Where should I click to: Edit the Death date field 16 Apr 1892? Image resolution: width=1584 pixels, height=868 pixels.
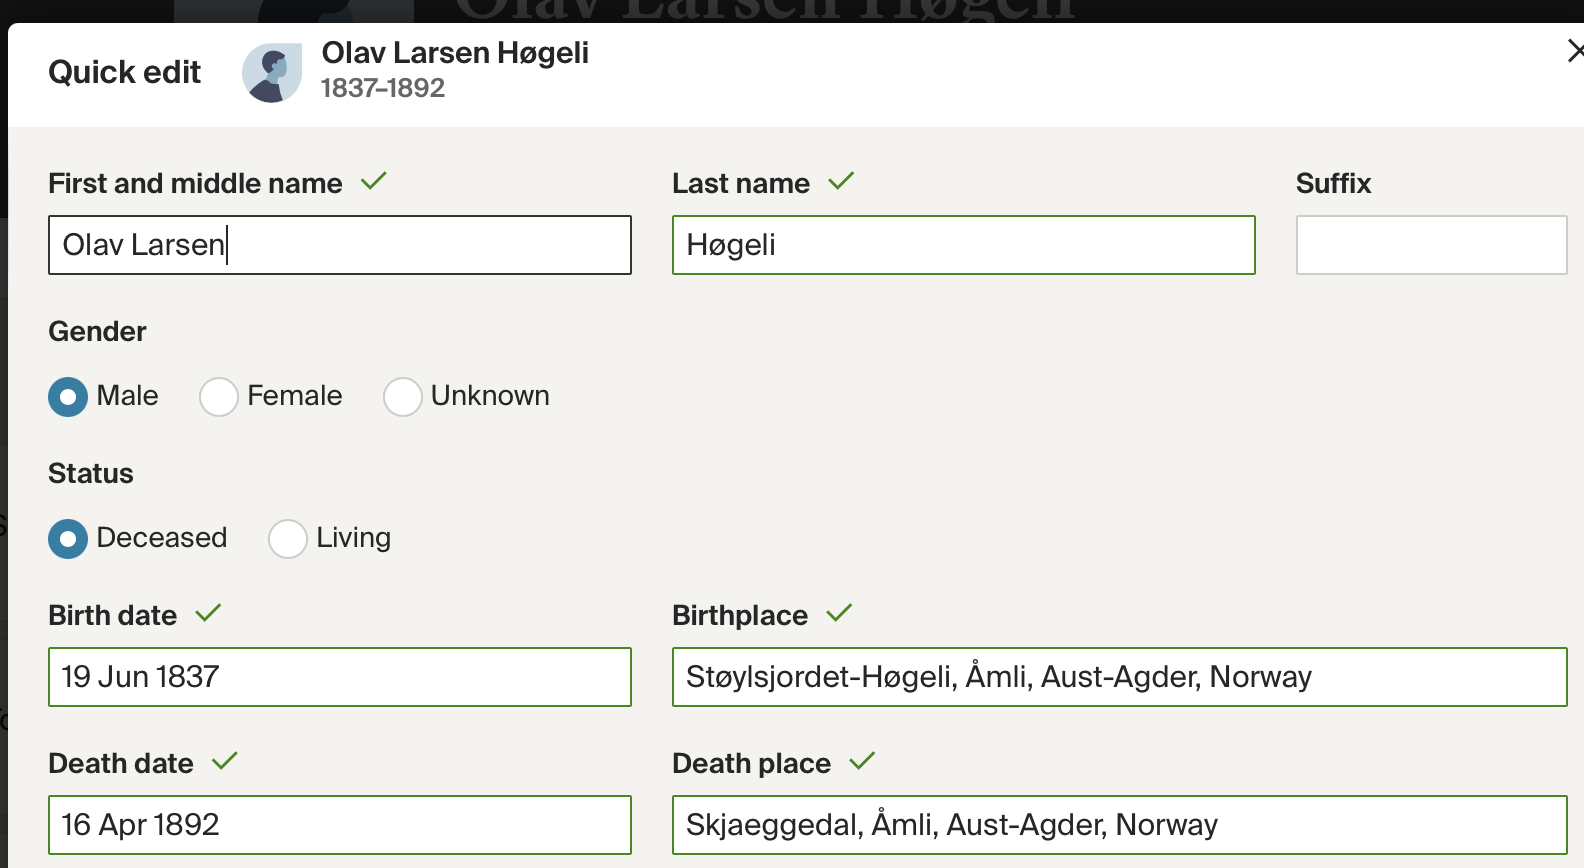340,825
